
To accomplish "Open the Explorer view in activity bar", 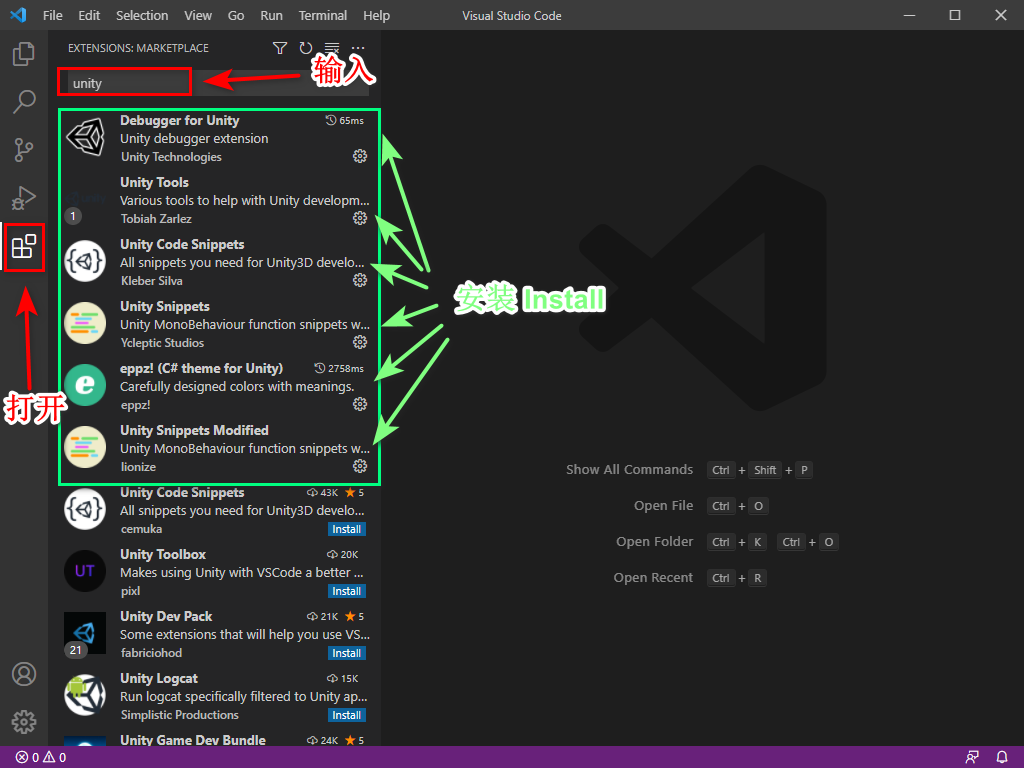I will [x=24, y=54].
